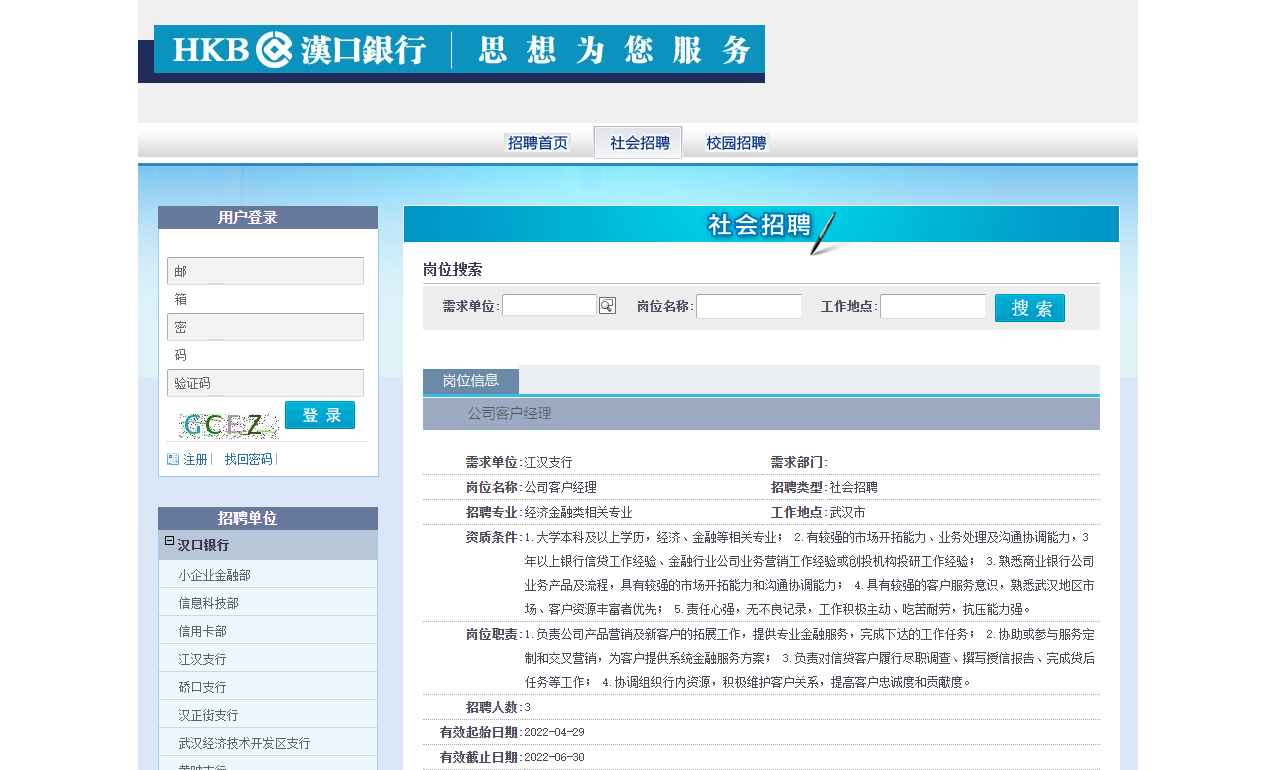This screenshot has width=1275, height=770.
Task: Select the 岗位信息 tab
Action: pos(471,381)
